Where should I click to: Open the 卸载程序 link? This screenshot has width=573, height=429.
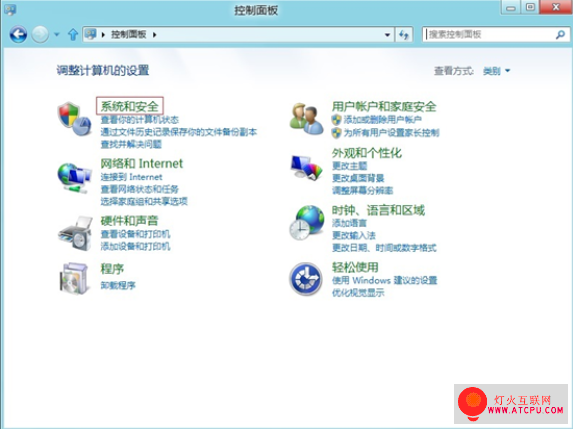(118, 285)
